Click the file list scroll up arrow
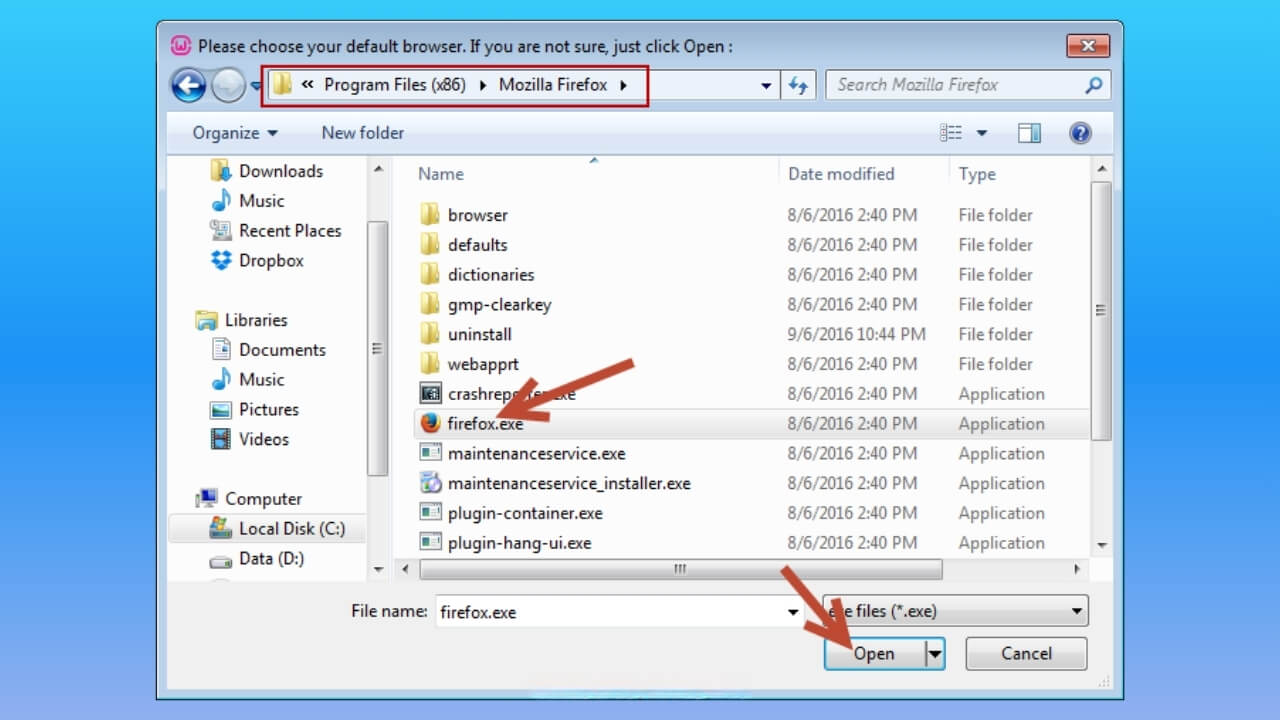 click(x=1102, y=169)
